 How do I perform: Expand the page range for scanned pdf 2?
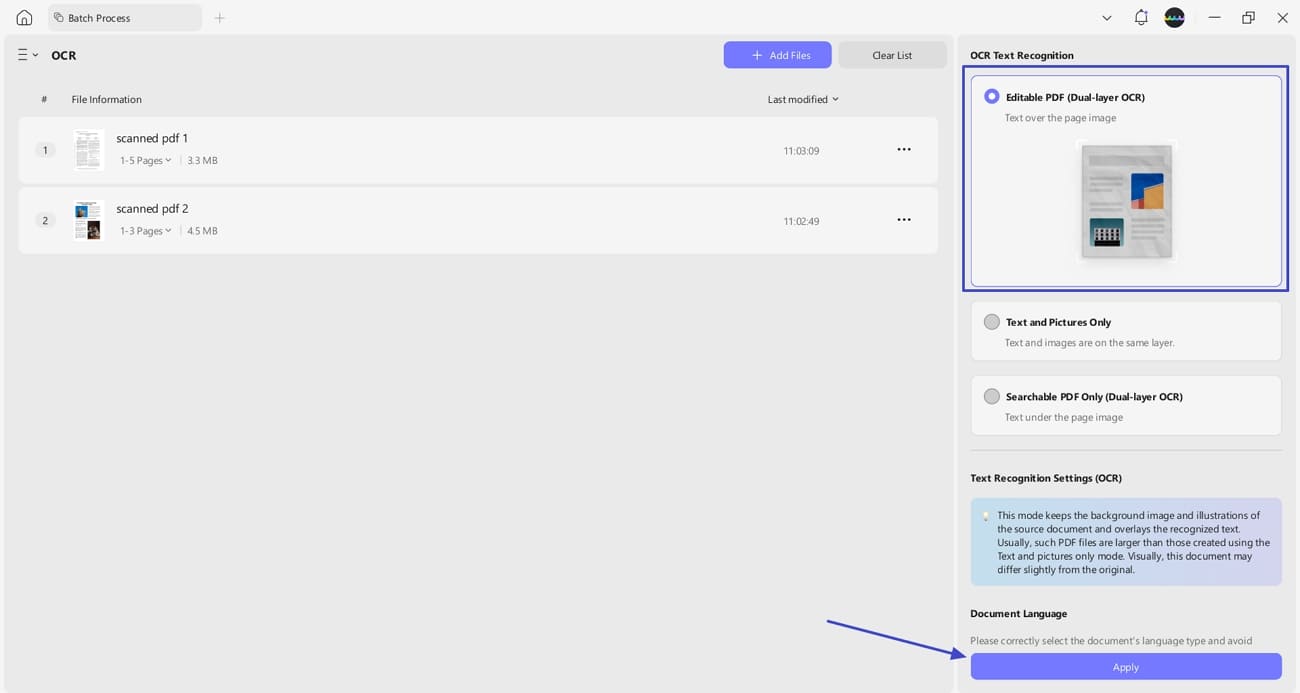(x=145, y=230)
